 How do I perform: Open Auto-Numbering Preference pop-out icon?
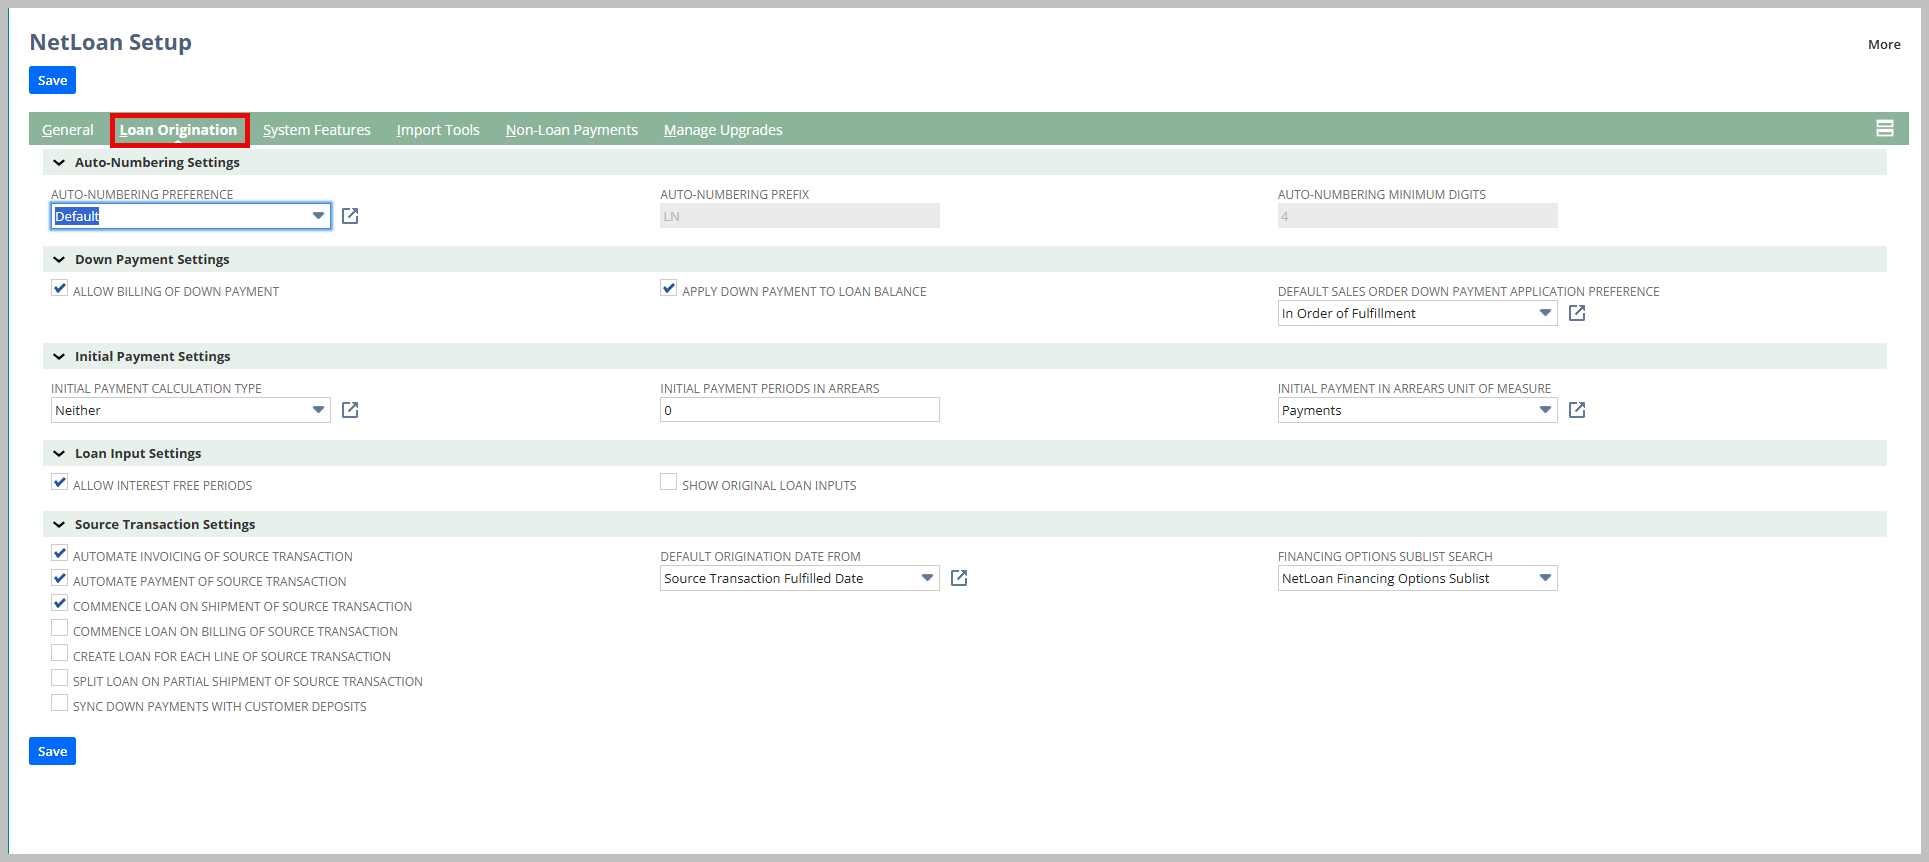point(350,216)
